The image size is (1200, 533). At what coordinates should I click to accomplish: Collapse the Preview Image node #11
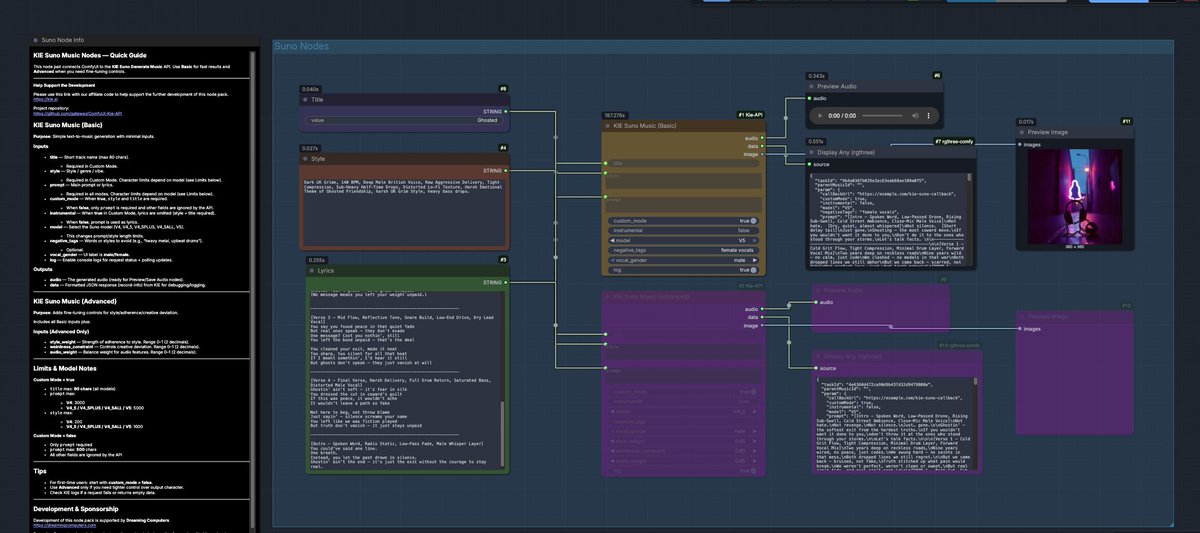point(1022,132)
